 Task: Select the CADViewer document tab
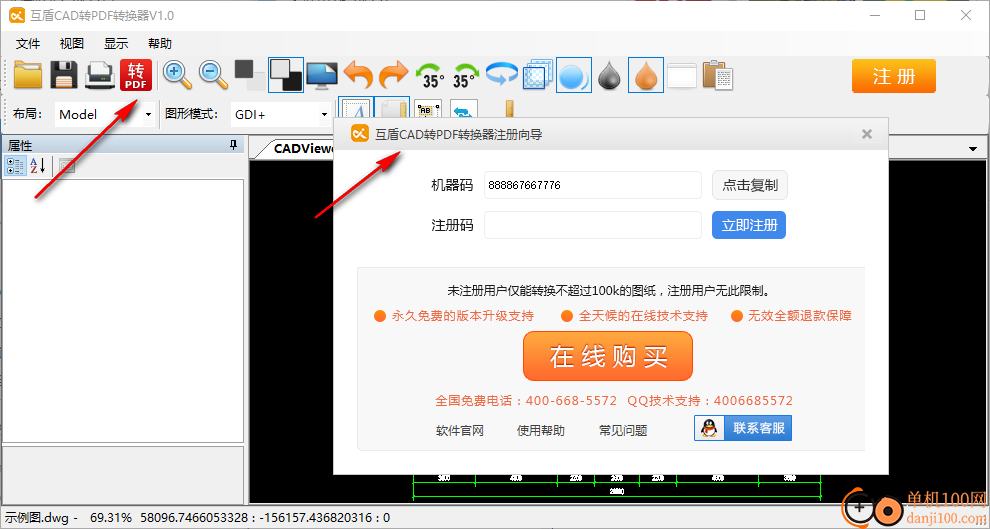point(297,148)
